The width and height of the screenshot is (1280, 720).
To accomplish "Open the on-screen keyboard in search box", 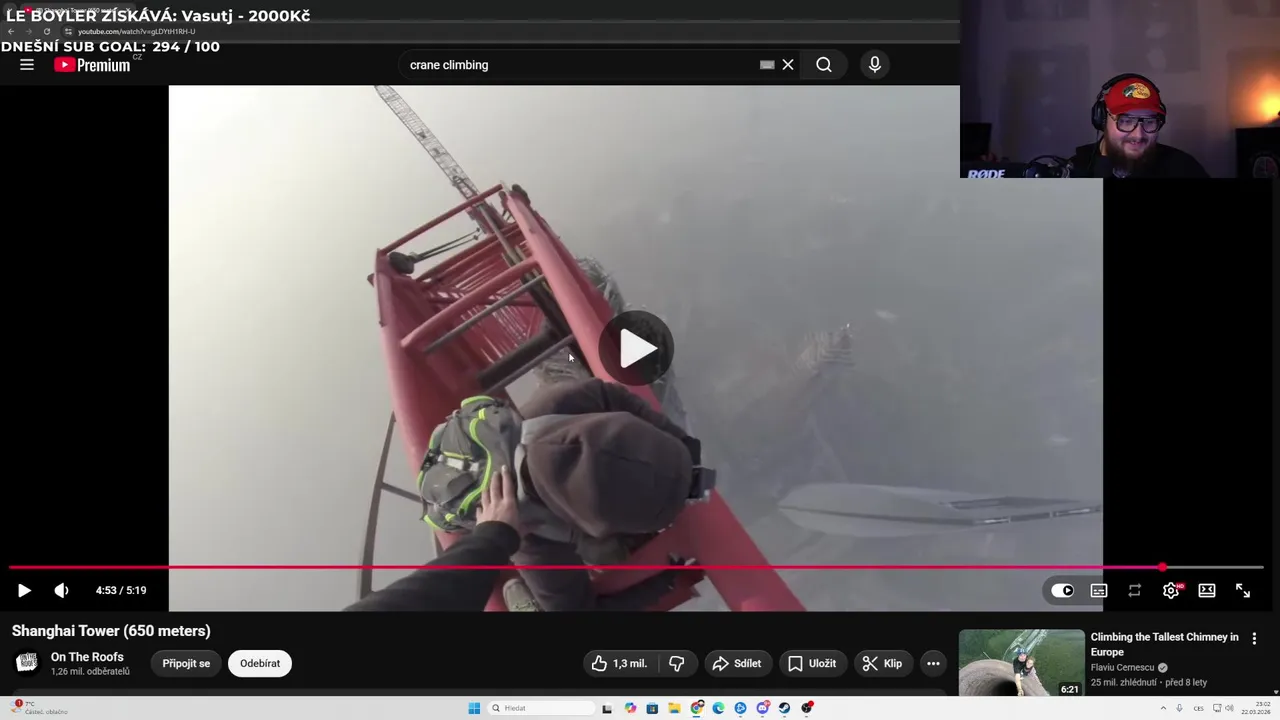I will pyautogui.click(x=767, y=65).
